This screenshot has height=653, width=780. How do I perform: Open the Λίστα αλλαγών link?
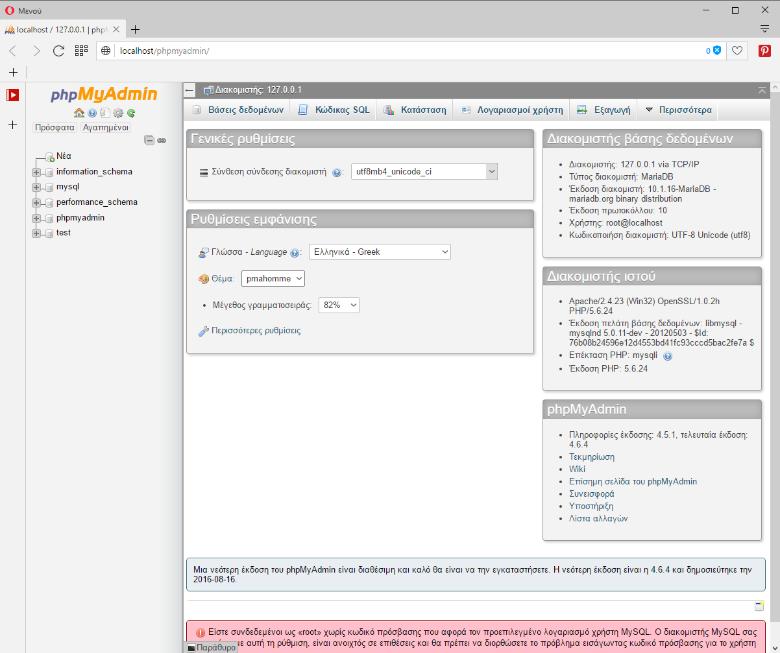(598, 518)
